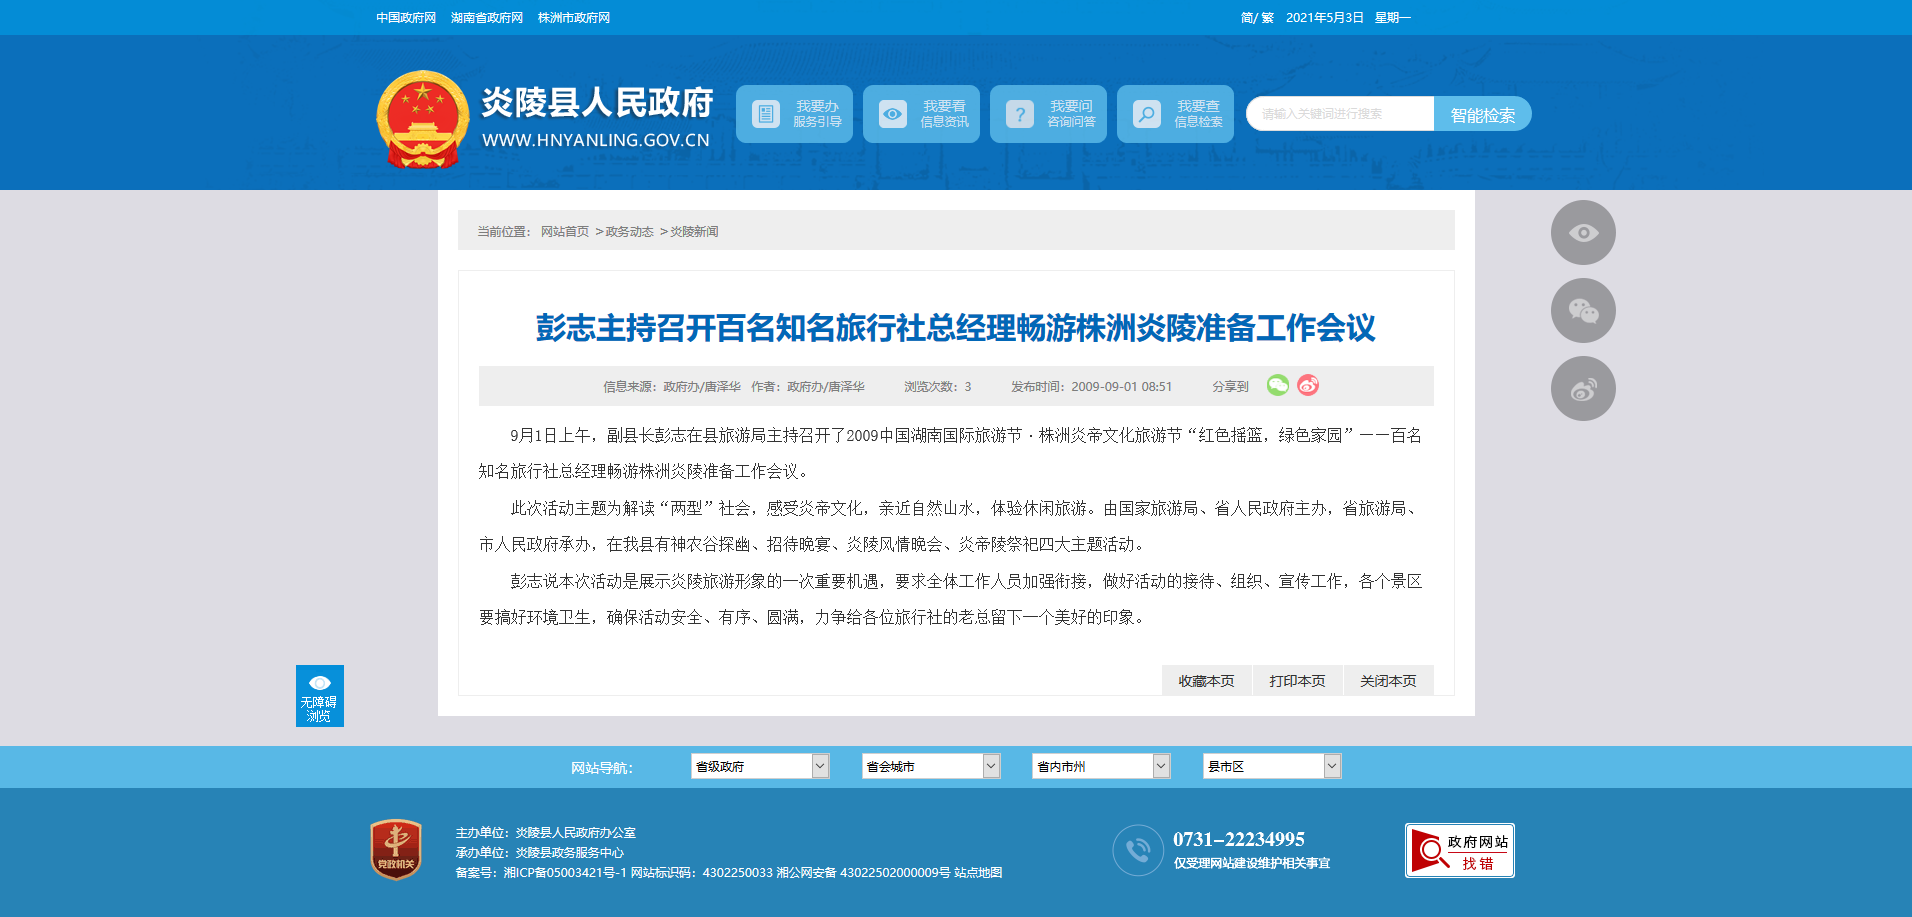The width and height of the screenshot is (1912, 917).
Task: Click the gray eye circle icon
Action: [x=1582, y=233]
